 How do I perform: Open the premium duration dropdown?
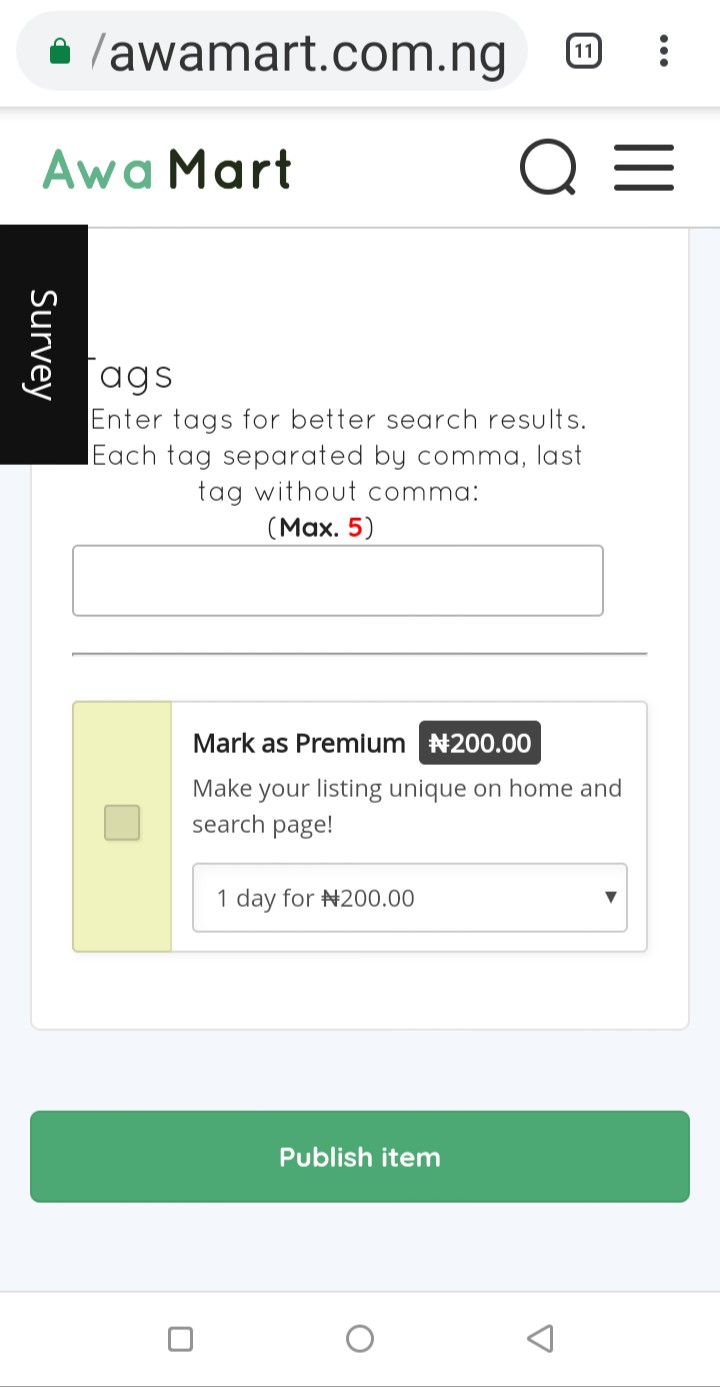coord(409,898)
